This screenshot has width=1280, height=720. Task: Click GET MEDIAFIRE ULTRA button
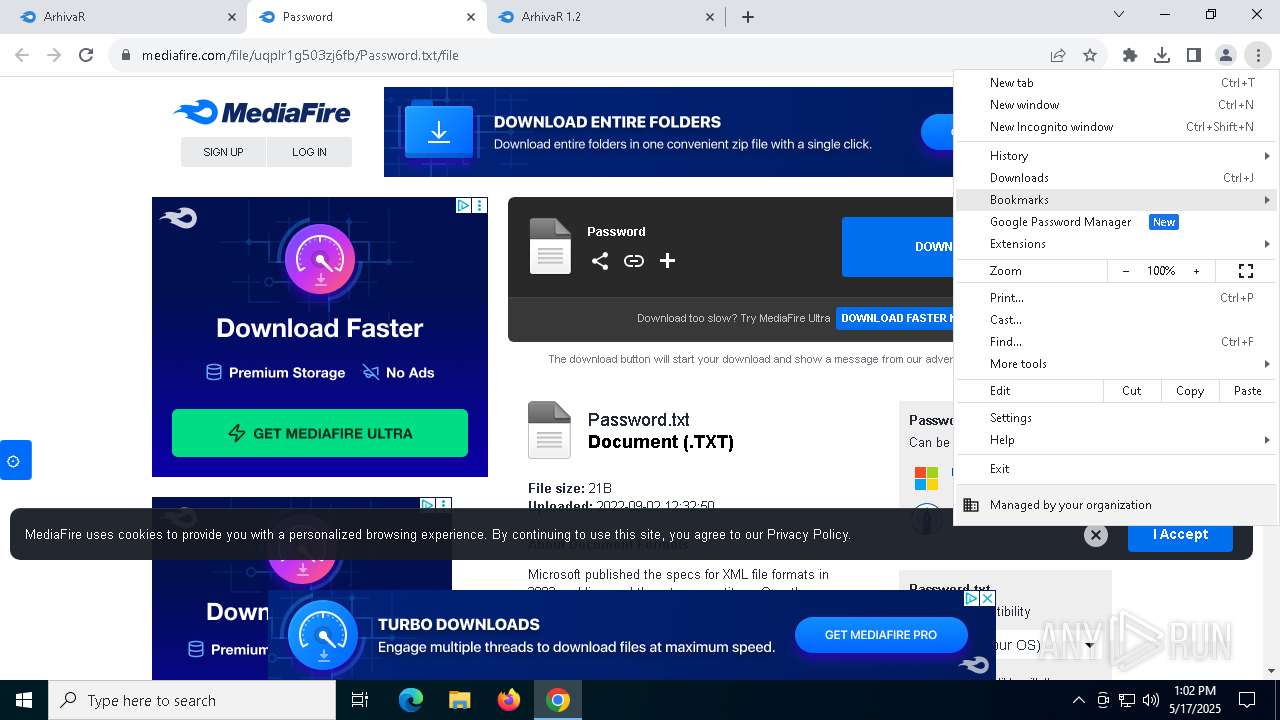[x=320, y=433]
